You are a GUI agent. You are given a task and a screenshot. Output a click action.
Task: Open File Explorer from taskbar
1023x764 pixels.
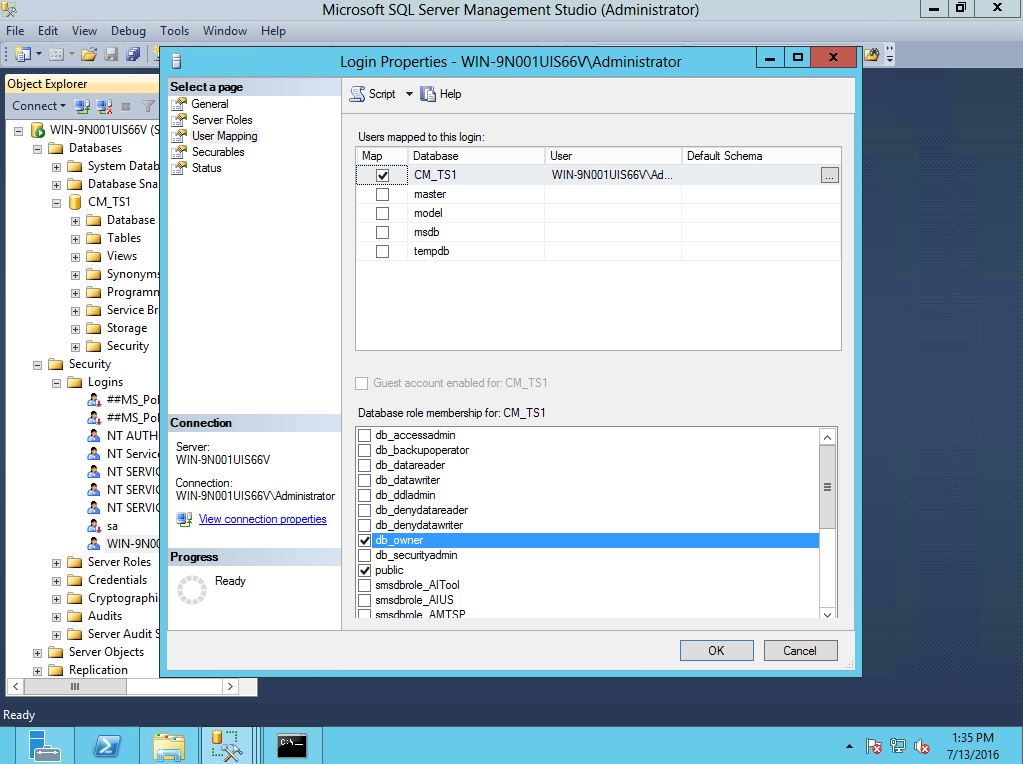[x=169, y=746]
